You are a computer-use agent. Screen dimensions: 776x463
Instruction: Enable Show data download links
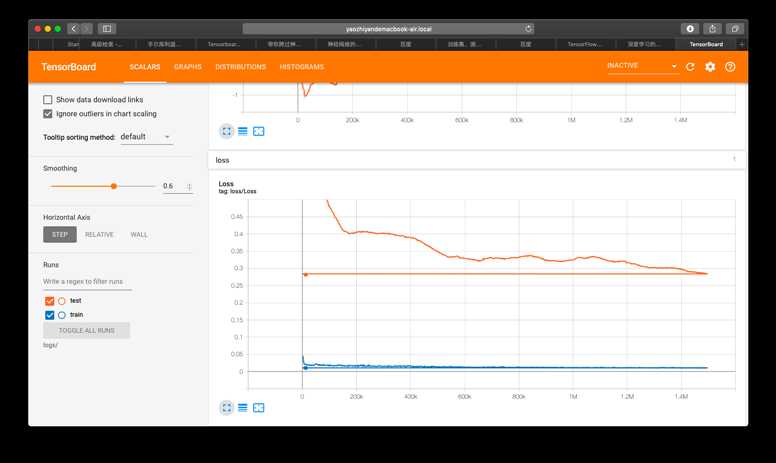(48, 99)
